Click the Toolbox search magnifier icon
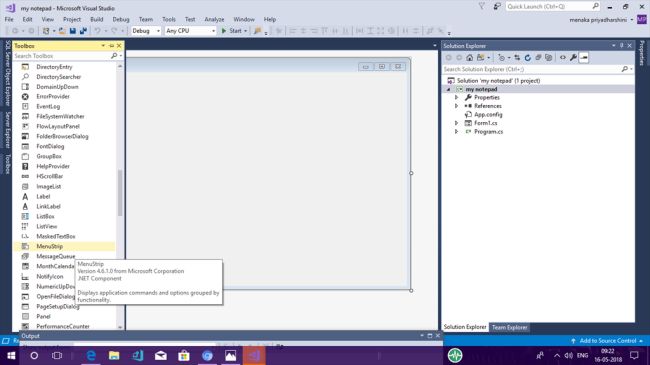This screenshot has height=365, width=650. (x=114, y=56)
